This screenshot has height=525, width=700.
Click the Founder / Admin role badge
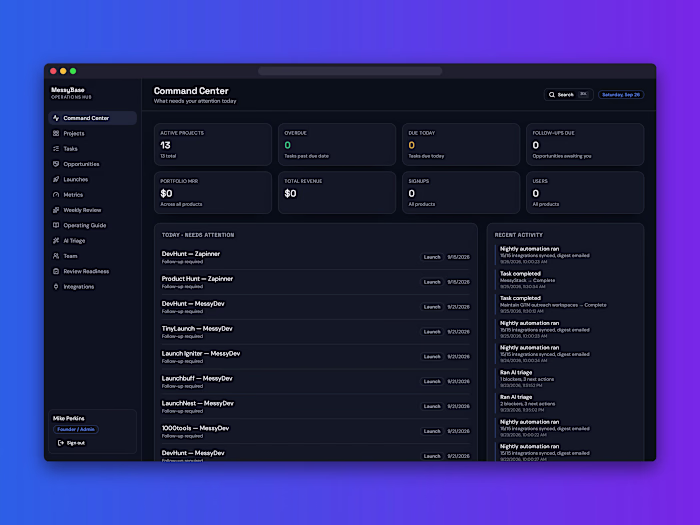point(76,429)
